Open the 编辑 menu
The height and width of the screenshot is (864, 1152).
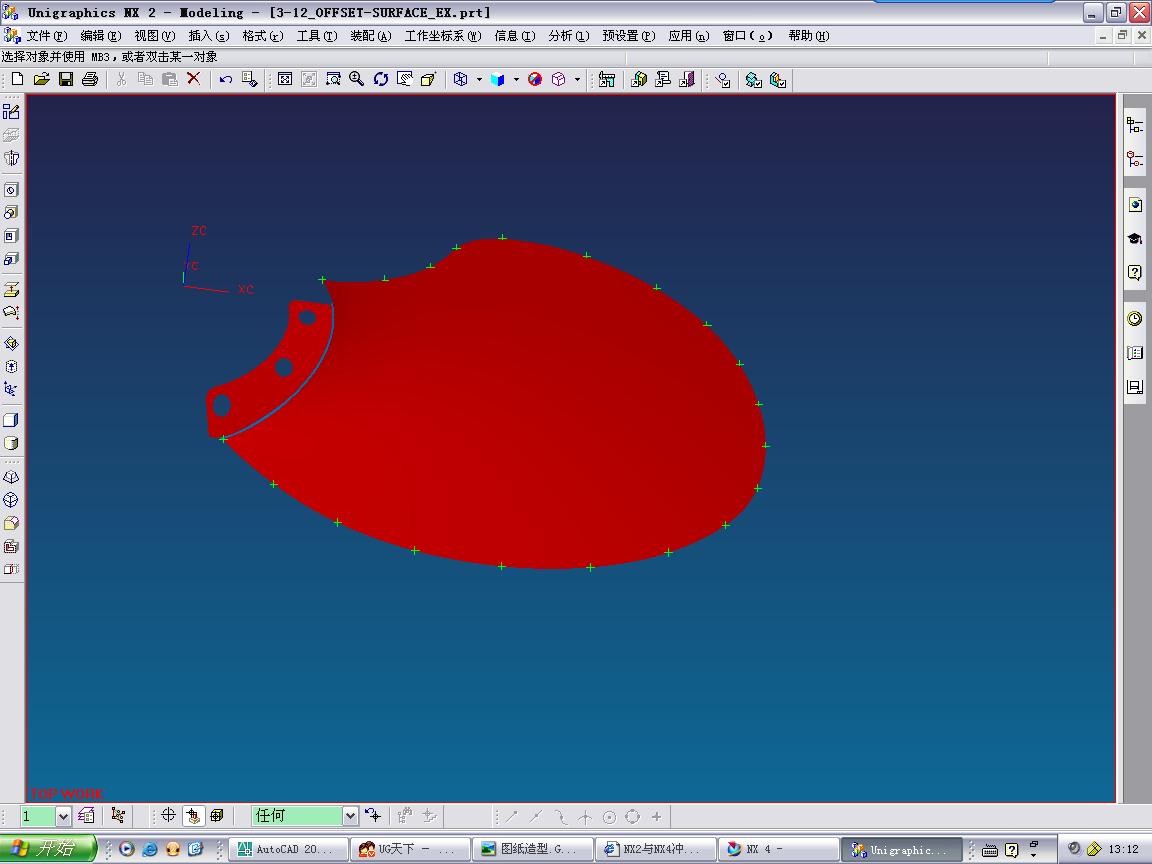[101, 35]
